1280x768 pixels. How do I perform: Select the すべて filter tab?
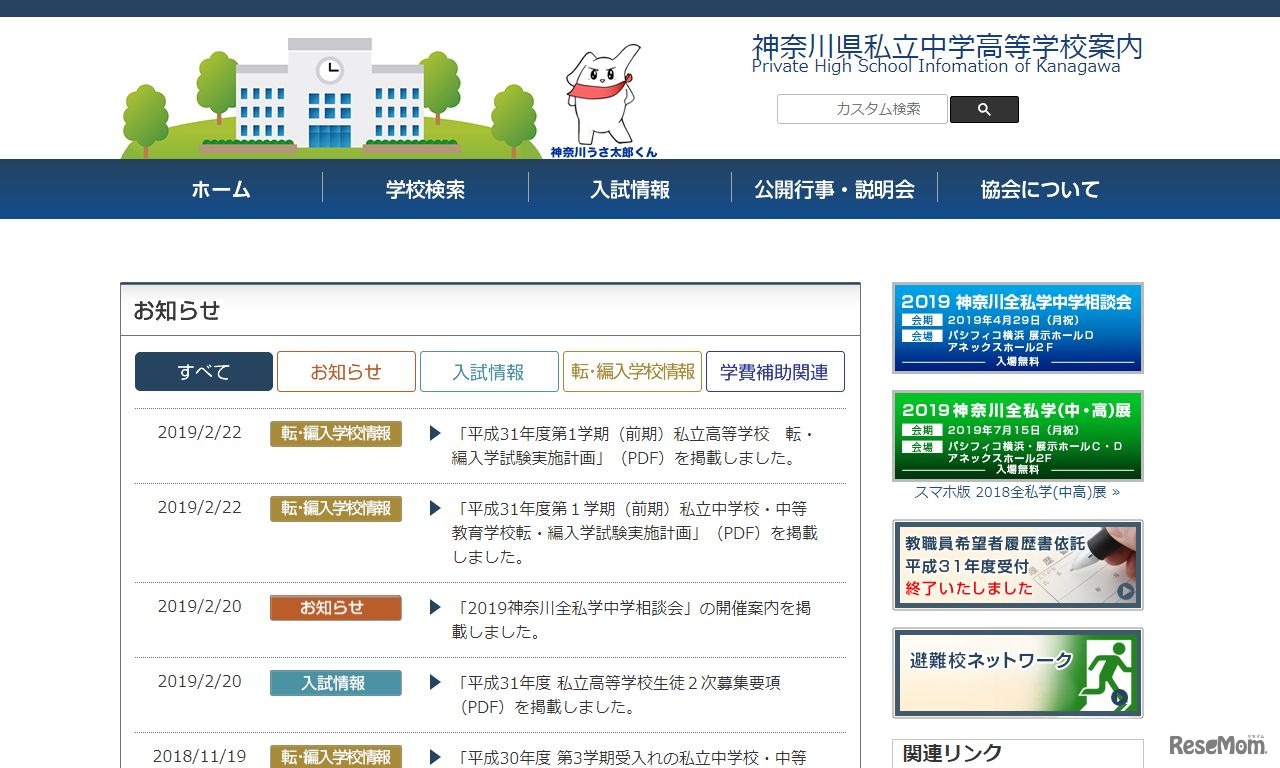click(203, 371)
